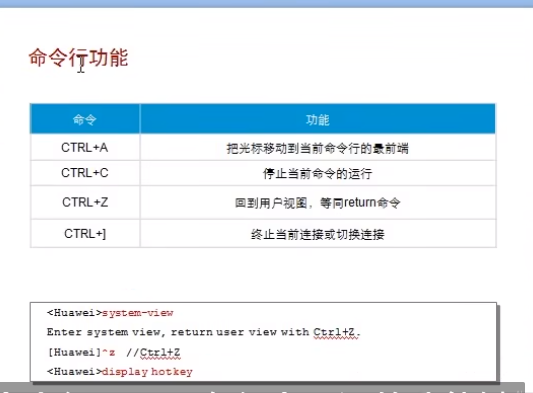Select the 回到用户视图 return command description
The image size is (533, 393).
pos(317,203)
